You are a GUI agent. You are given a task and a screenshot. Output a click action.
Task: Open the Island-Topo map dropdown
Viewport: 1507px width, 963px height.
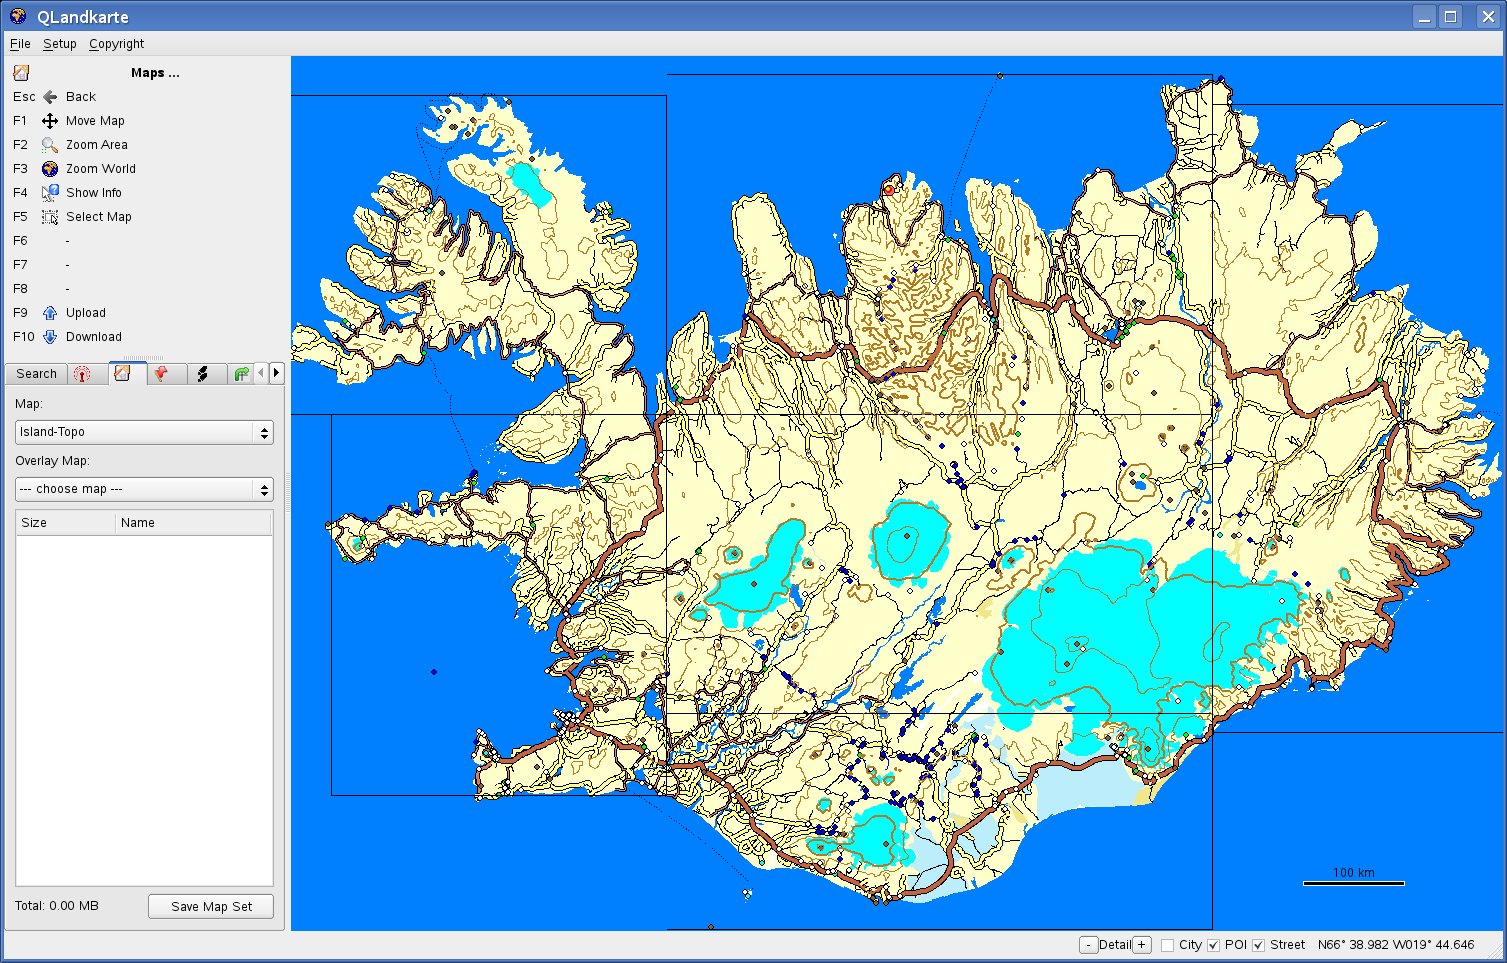(144, 432)
